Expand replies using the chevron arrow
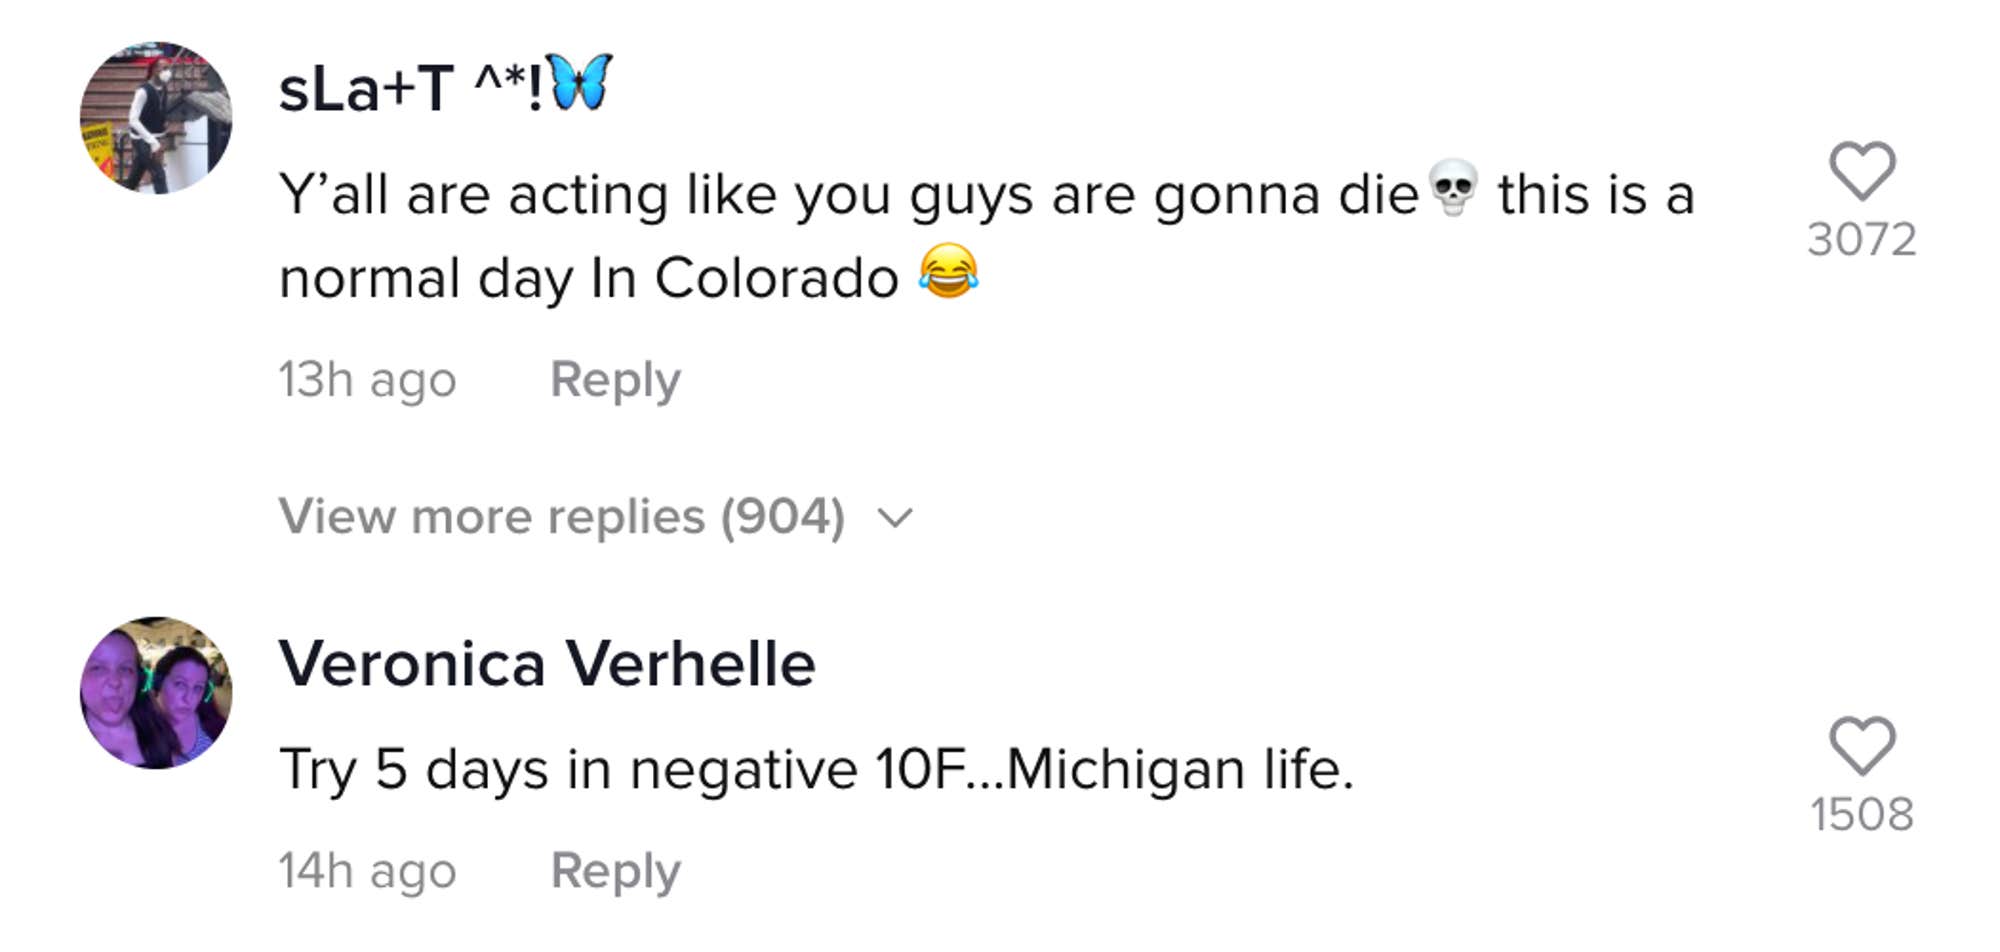 (x=895, y=518)
